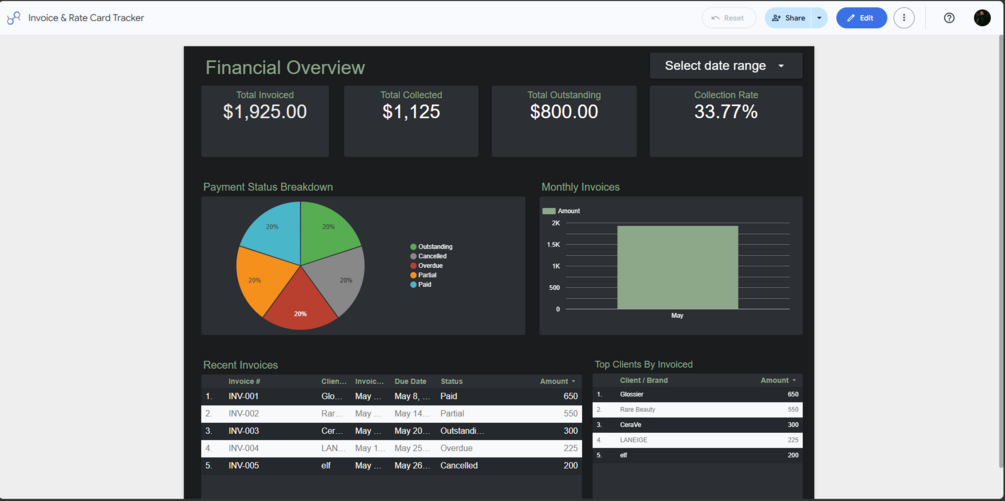The image size is (1005, 501).
Task: Sort Top Clients by Amount header
Action: click(777, 381)
